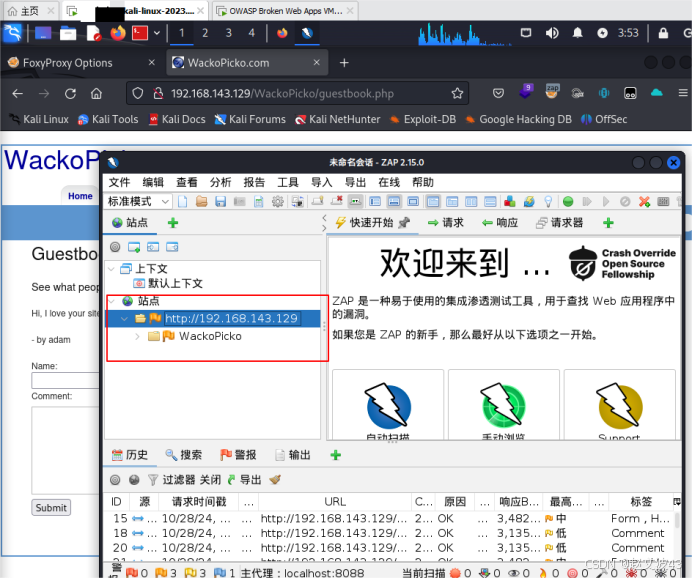The height and width of the screenshot is (578, 692).
Task: Switch to the Alerts (警报) tab
Action: [x=238, y=455]
